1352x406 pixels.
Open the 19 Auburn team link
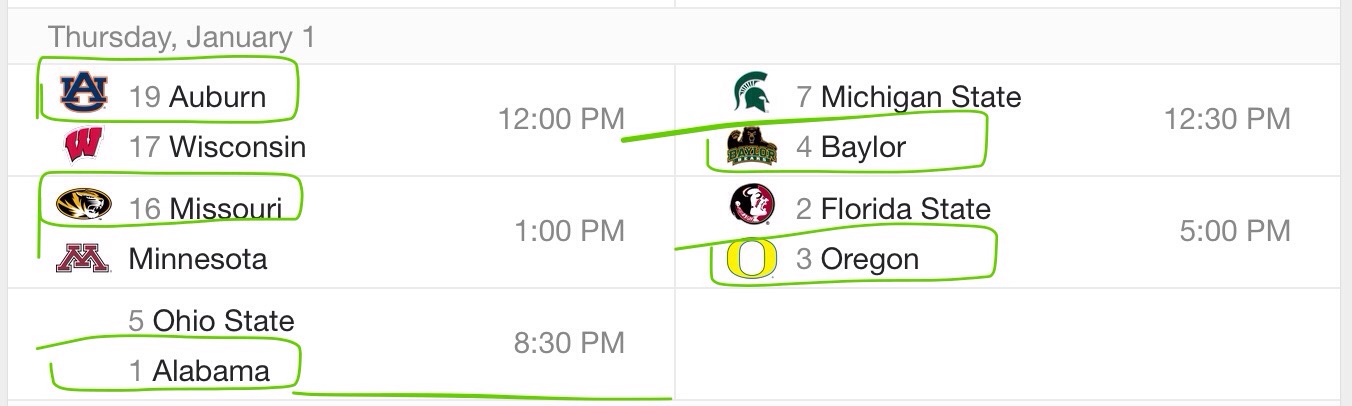coord(197,97)
